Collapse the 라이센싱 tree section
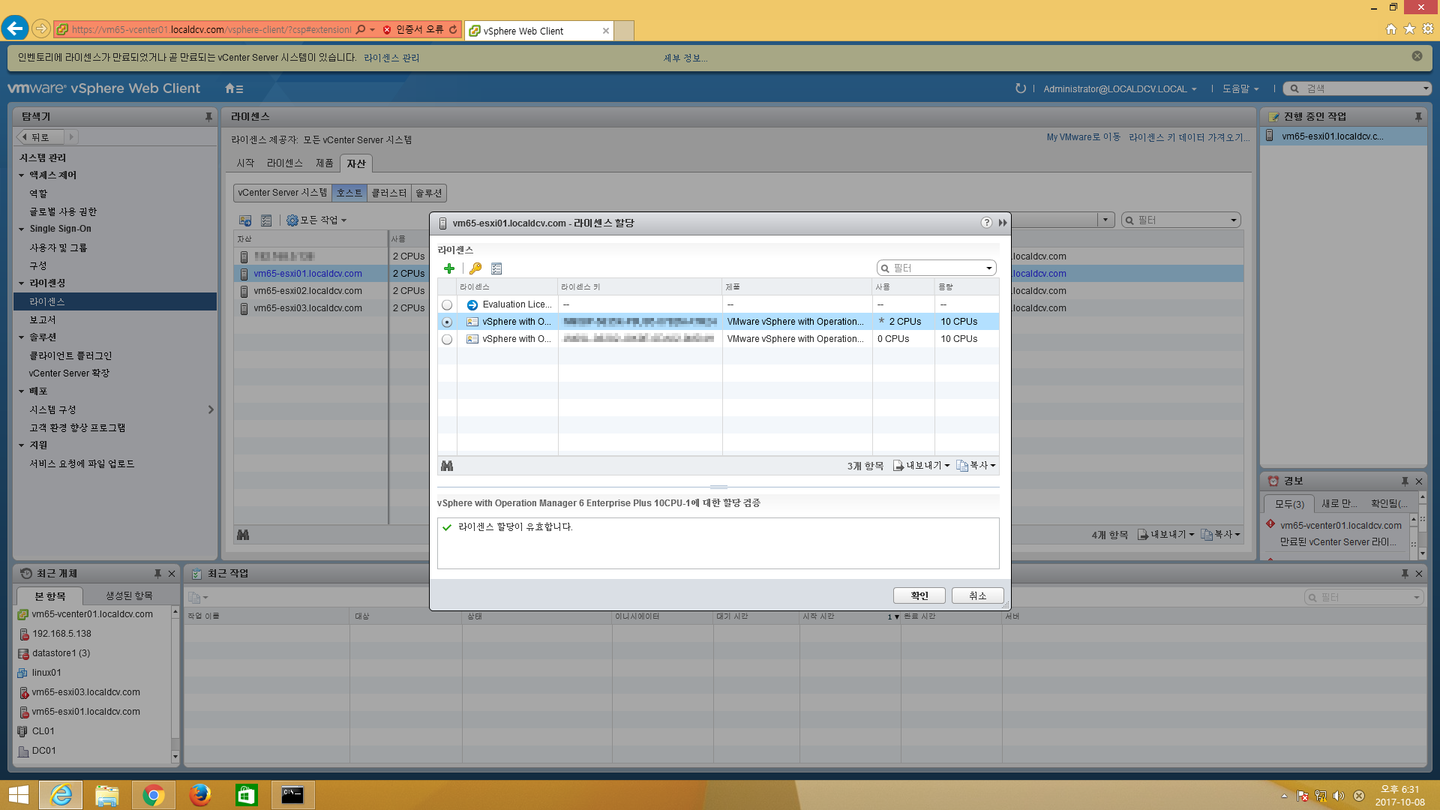The width and height of the screenshot is (1440, 810). (x=22, y=284)
